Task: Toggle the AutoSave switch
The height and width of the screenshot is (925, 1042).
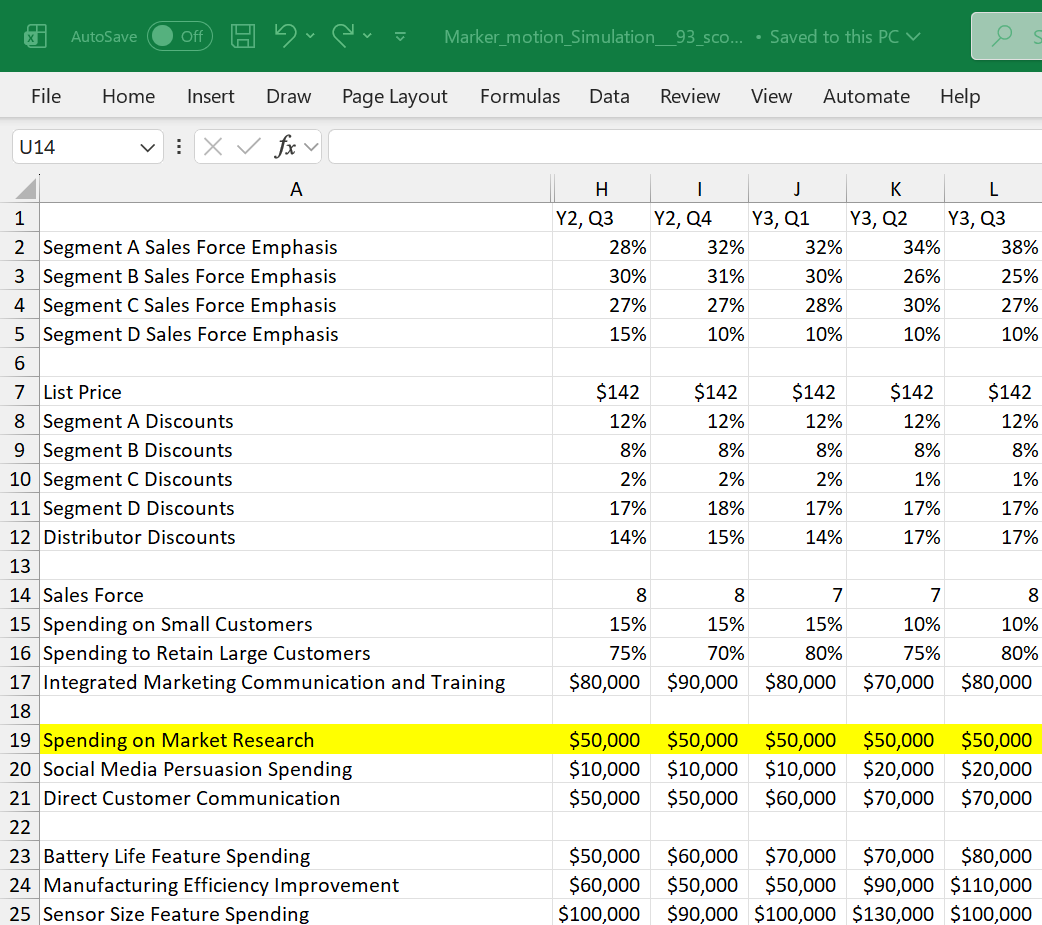Action: click(x=179, y=36)
